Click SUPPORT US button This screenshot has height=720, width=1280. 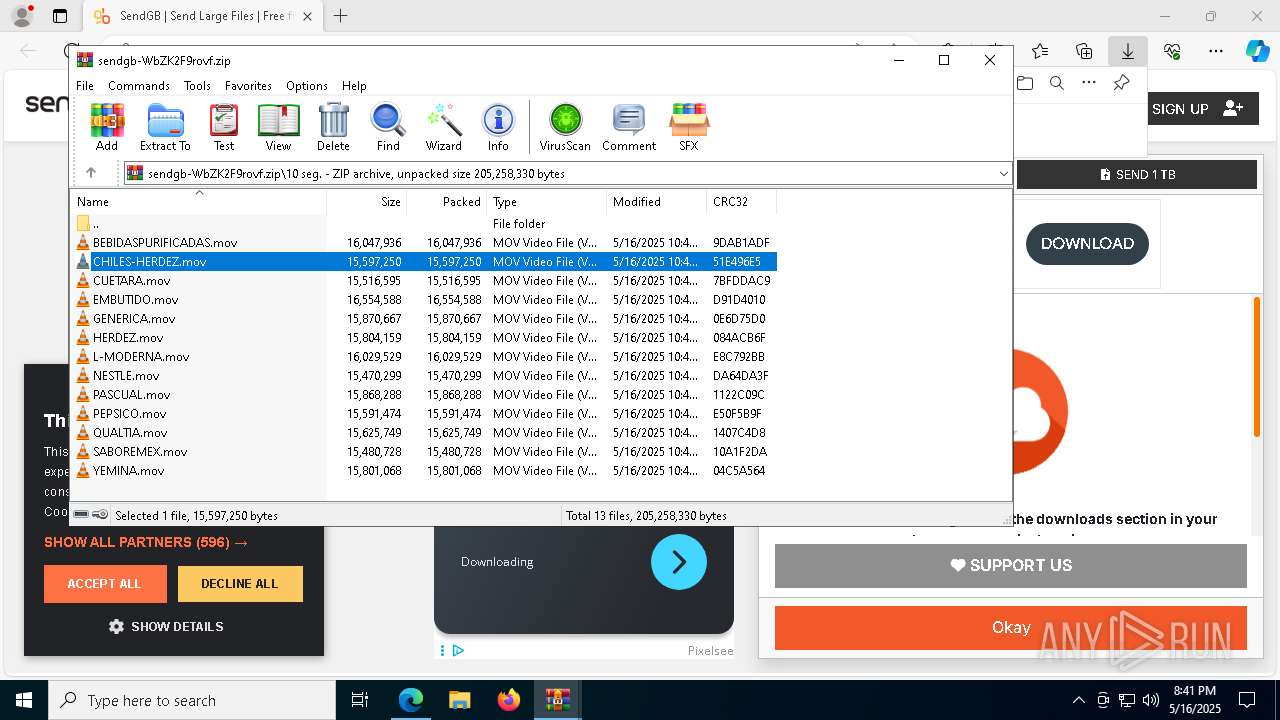pos(1011,566)
